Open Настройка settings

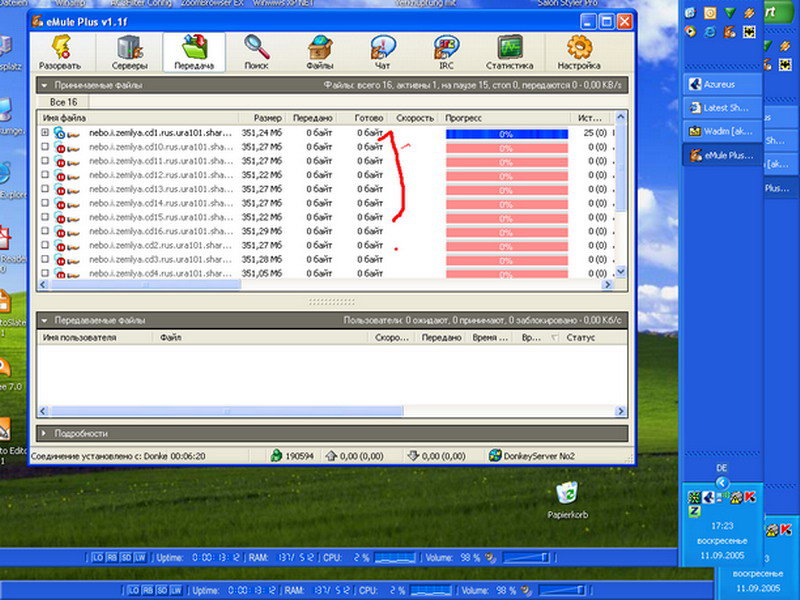point(579,52)
